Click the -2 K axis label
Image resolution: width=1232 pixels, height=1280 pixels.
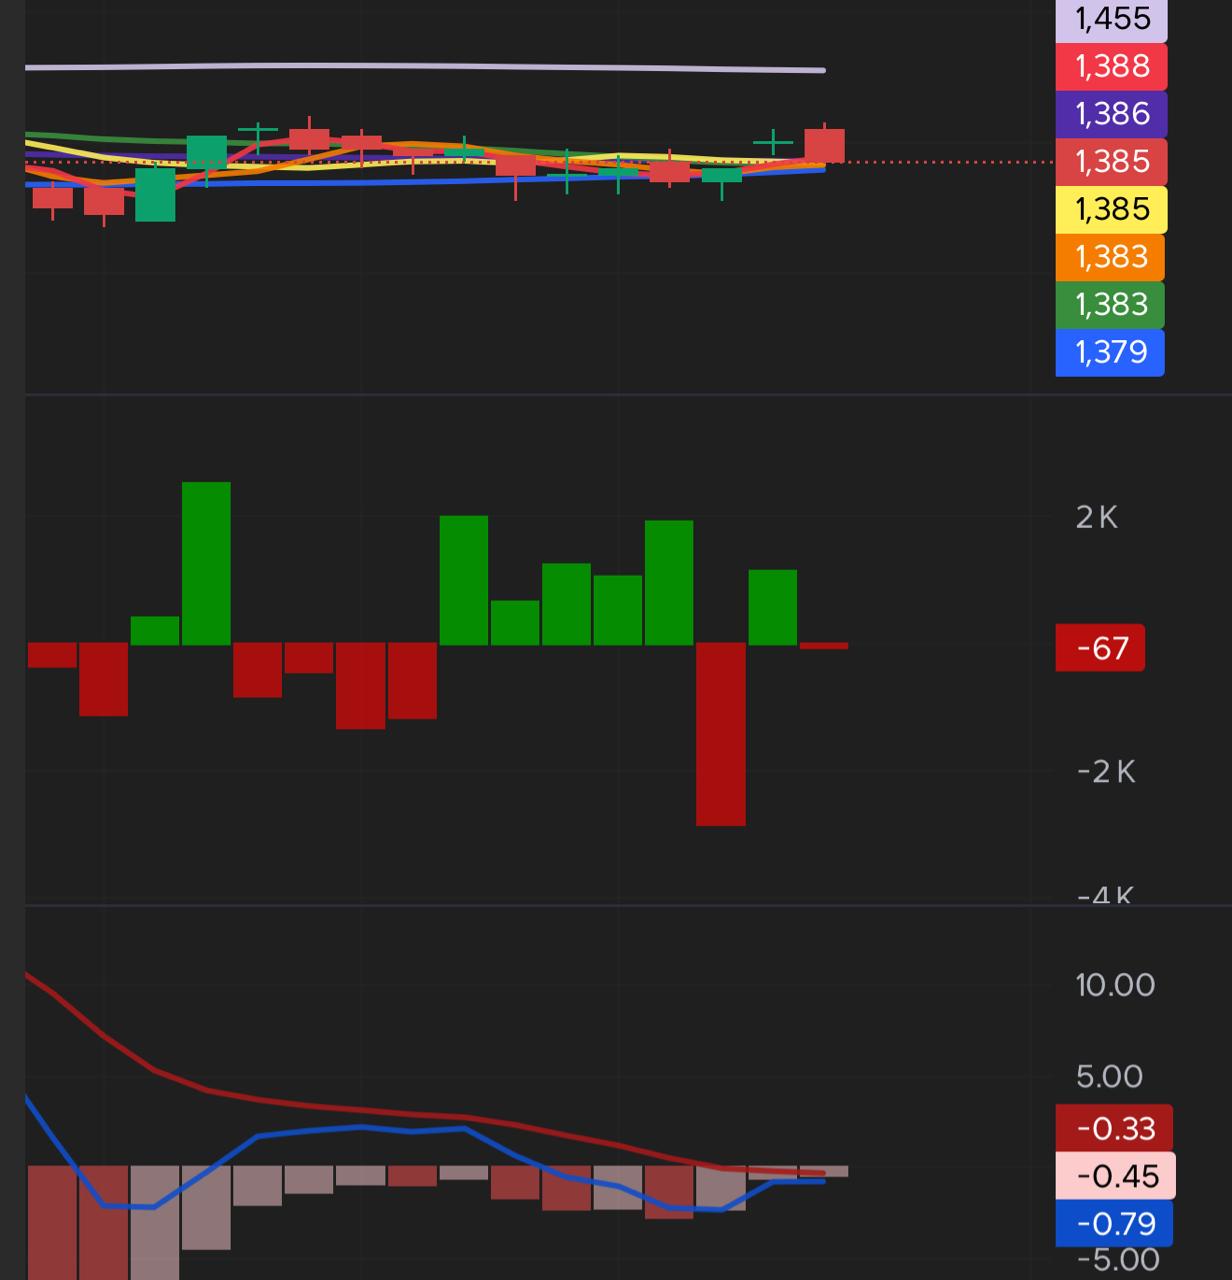click(1106, 771)
